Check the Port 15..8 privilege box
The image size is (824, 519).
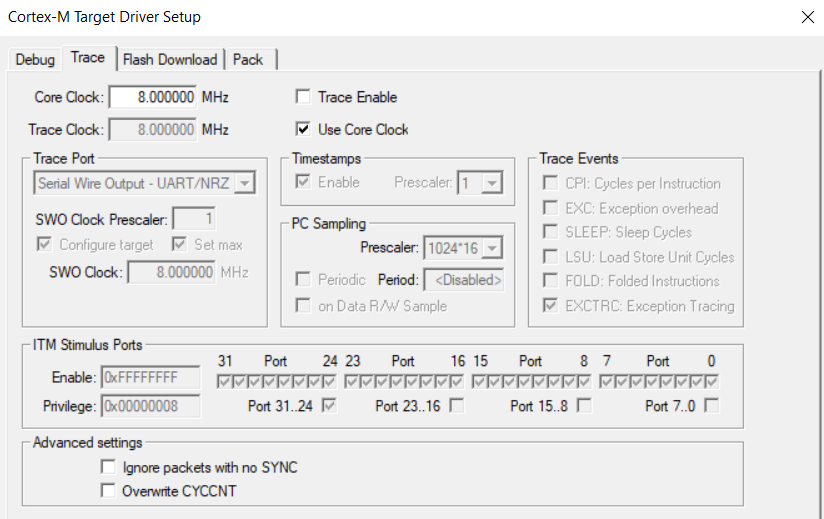point(585,405)
